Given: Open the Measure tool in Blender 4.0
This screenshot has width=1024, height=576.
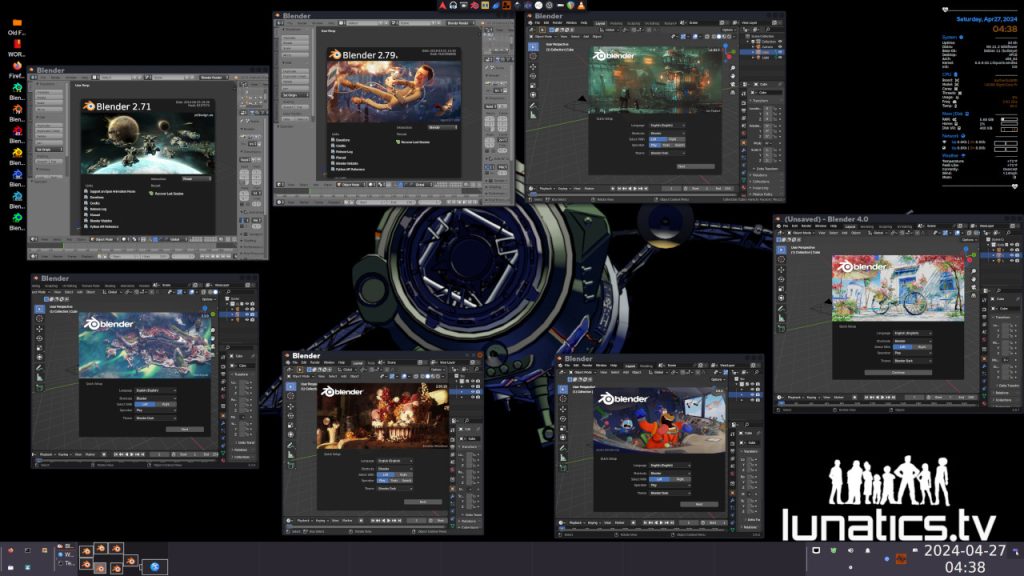Looking at the screenshot, I should (x=780, y=316).
